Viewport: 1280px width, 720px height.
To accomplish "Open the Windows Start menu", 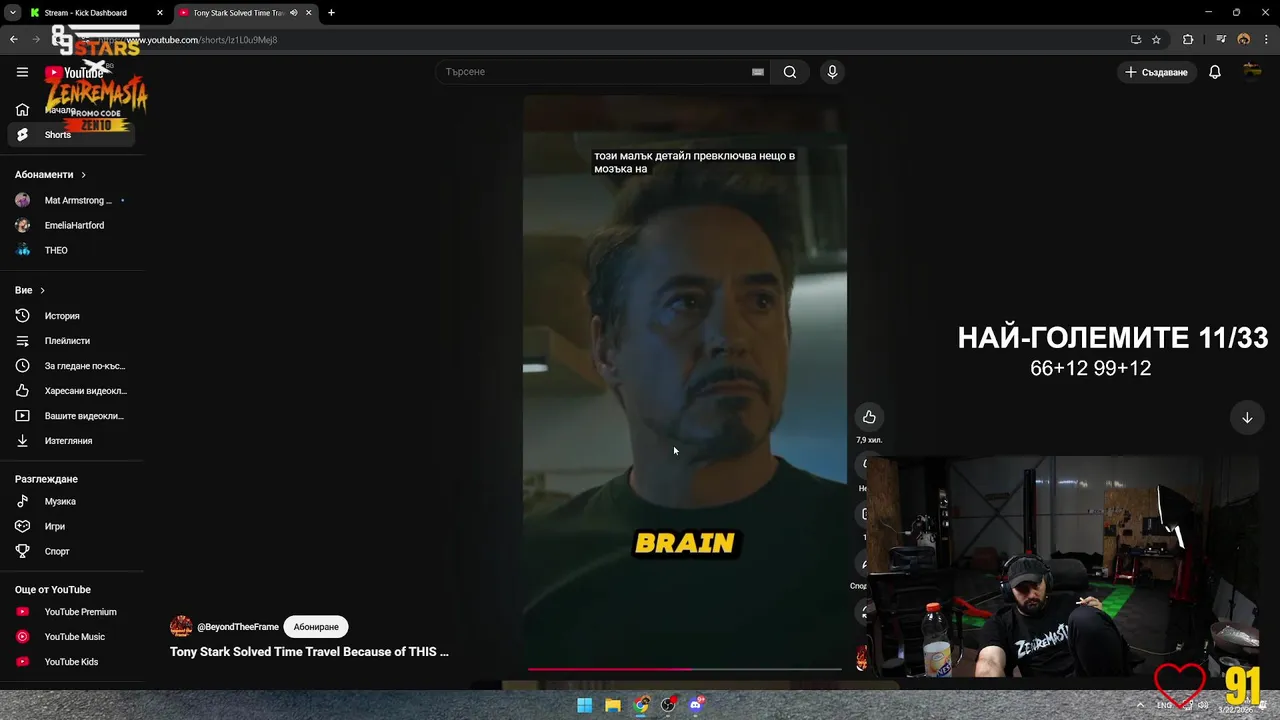I will (585, 705).
